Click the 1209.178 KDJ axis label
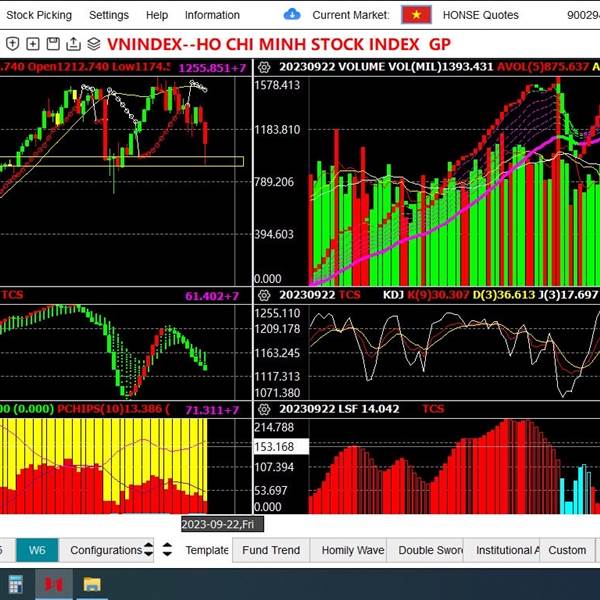Viewport: 600px width, 600px height. [277, 329]
